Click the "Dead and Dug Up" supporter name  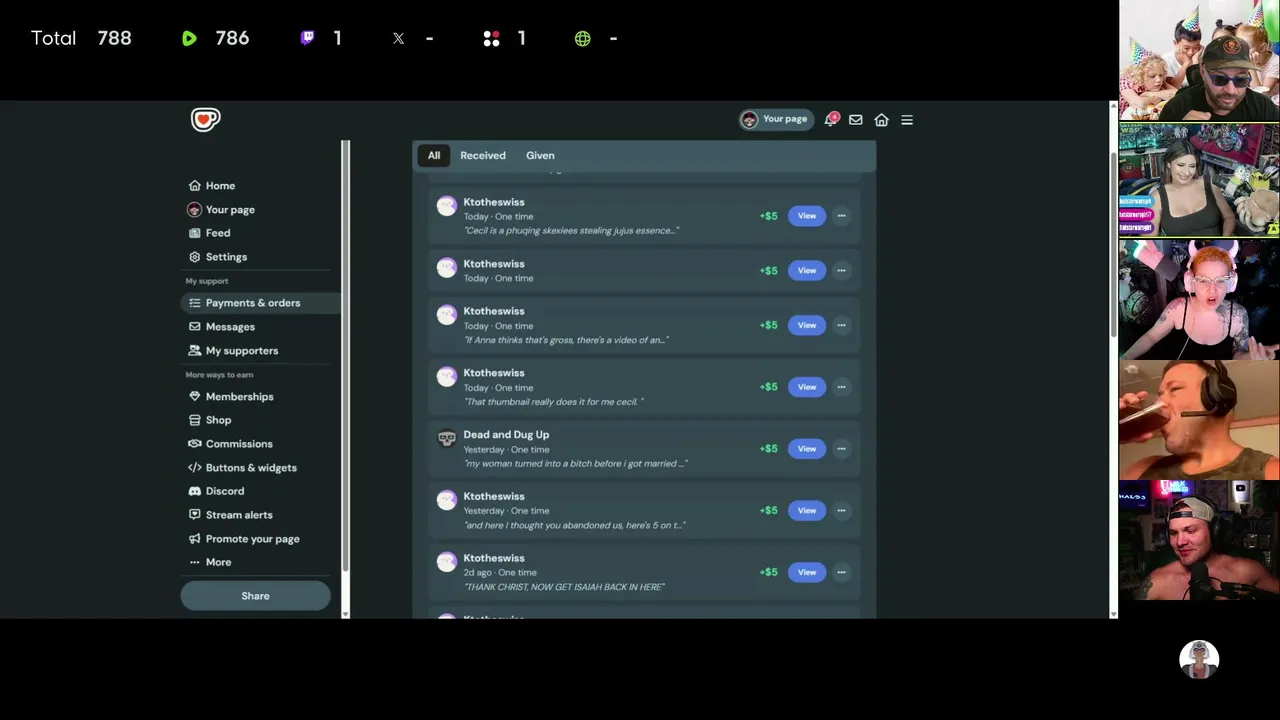(x=506, y=435)
